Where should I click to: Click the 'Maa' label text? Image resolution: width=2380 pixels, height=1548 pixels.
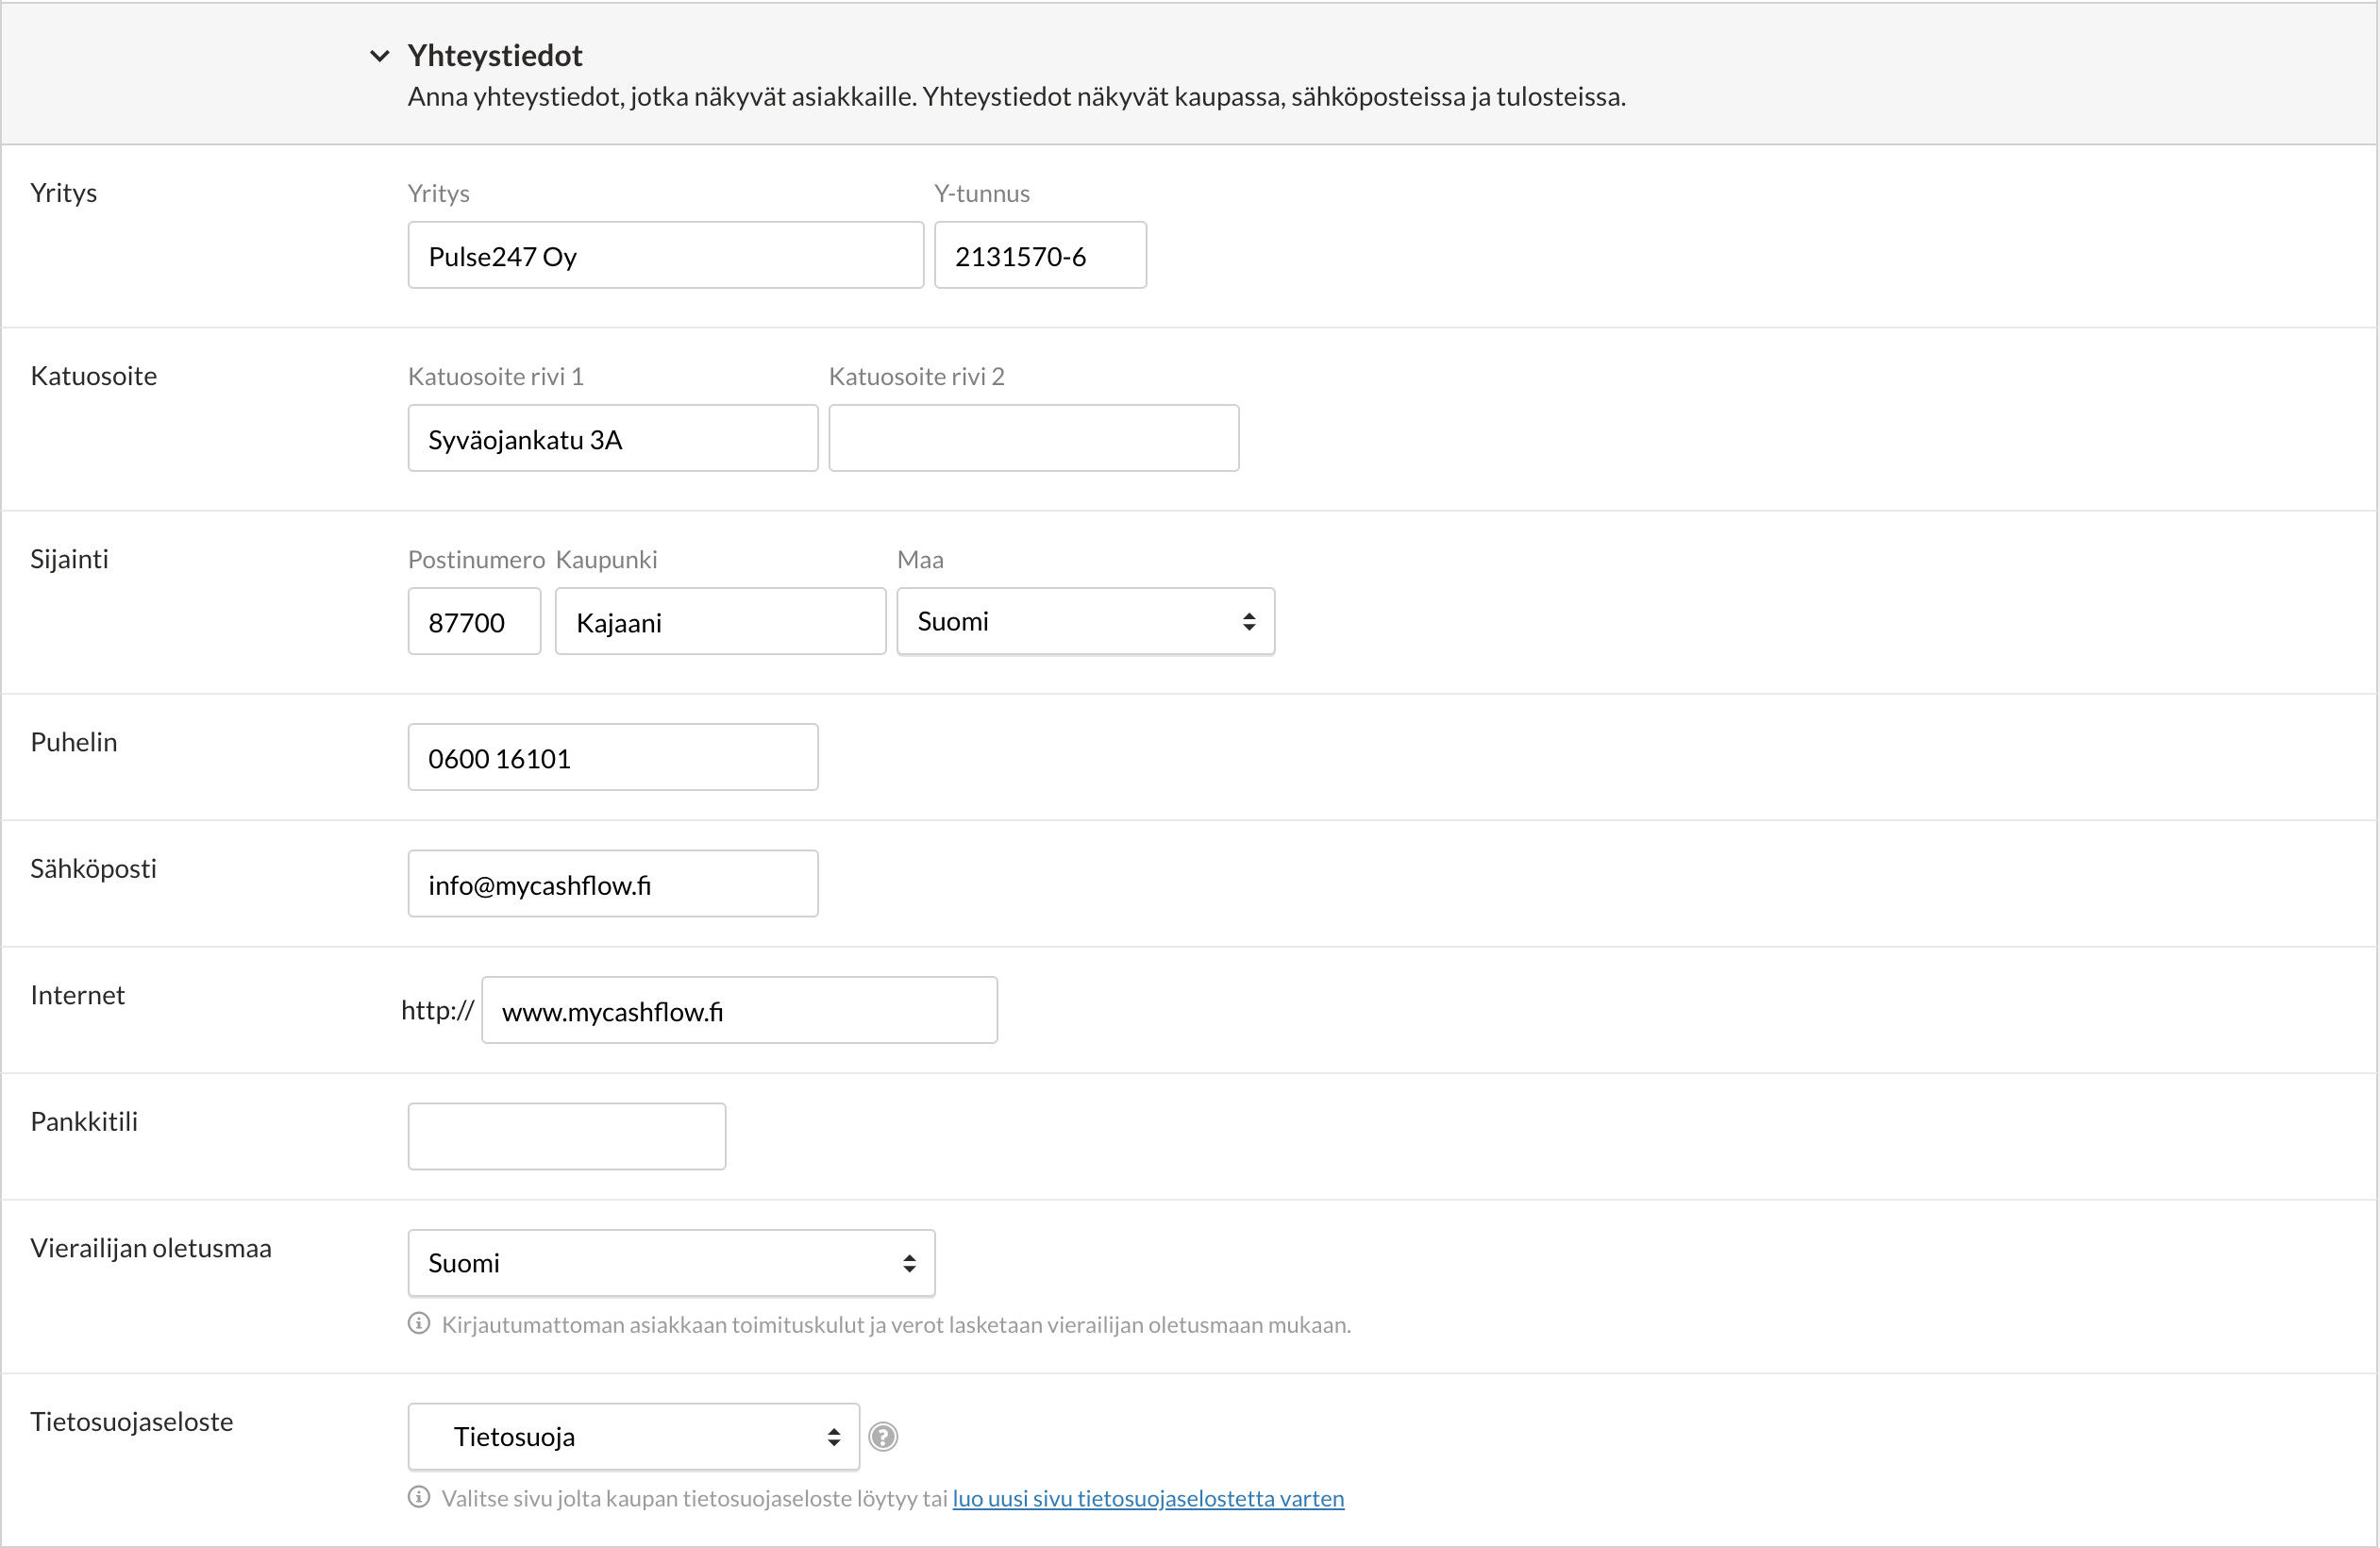pyautogui.click(x=920, y=559)
